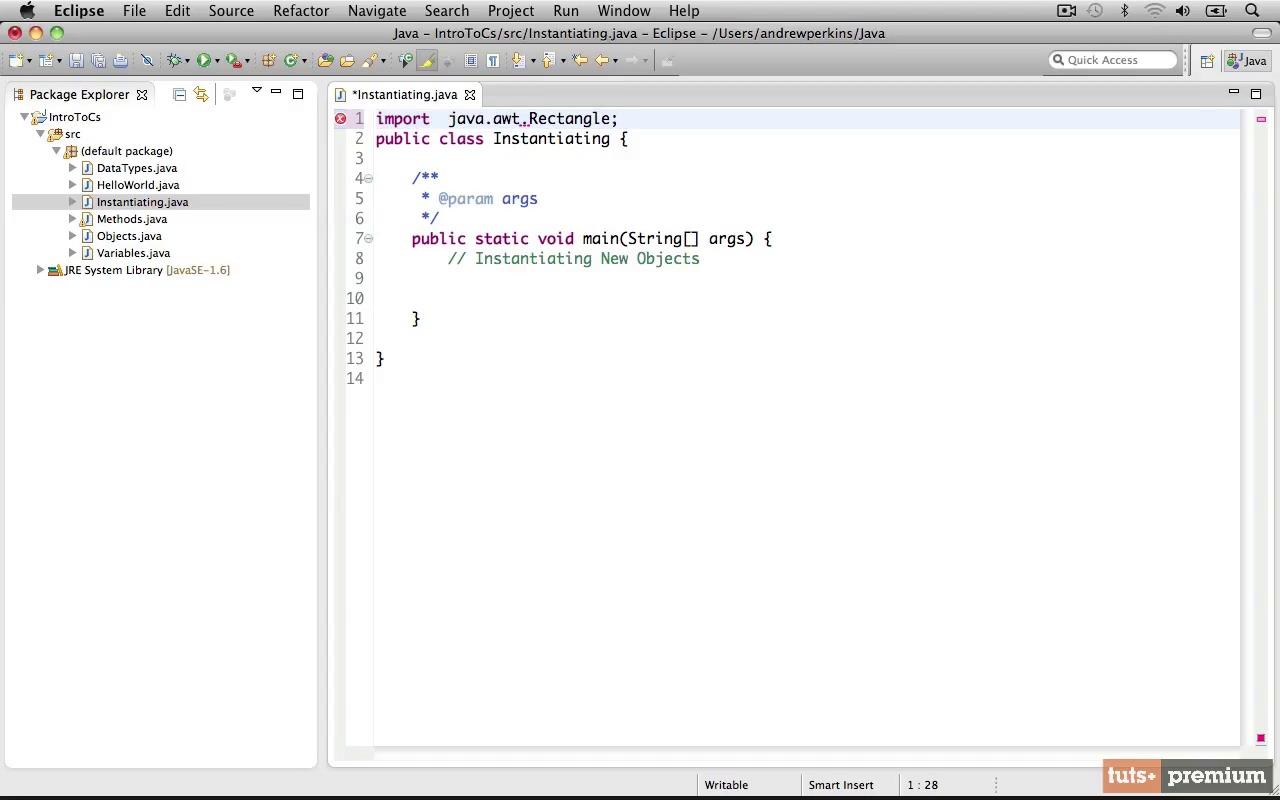Open the Navigate menu
The width and height of the screenshot is (1280, 800).
pos(377,11)
